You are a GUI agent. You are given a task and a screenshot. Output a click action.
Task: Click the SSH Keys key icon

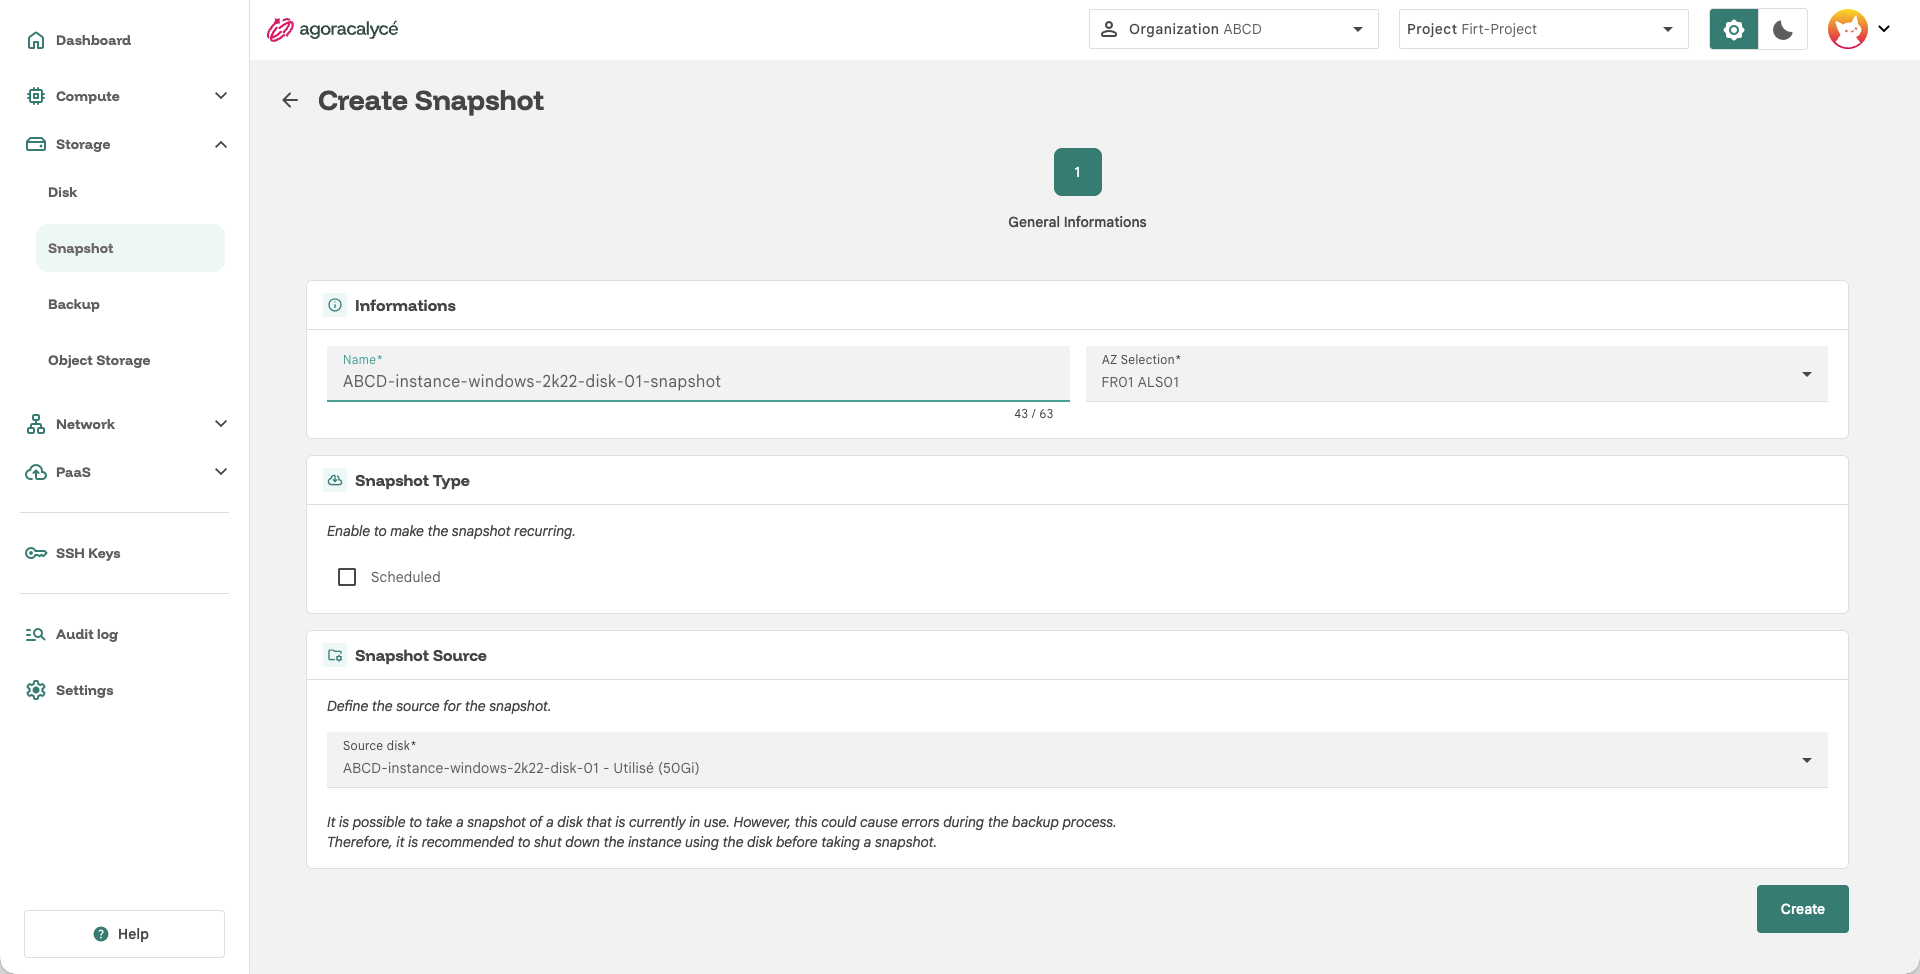point(36,553)
